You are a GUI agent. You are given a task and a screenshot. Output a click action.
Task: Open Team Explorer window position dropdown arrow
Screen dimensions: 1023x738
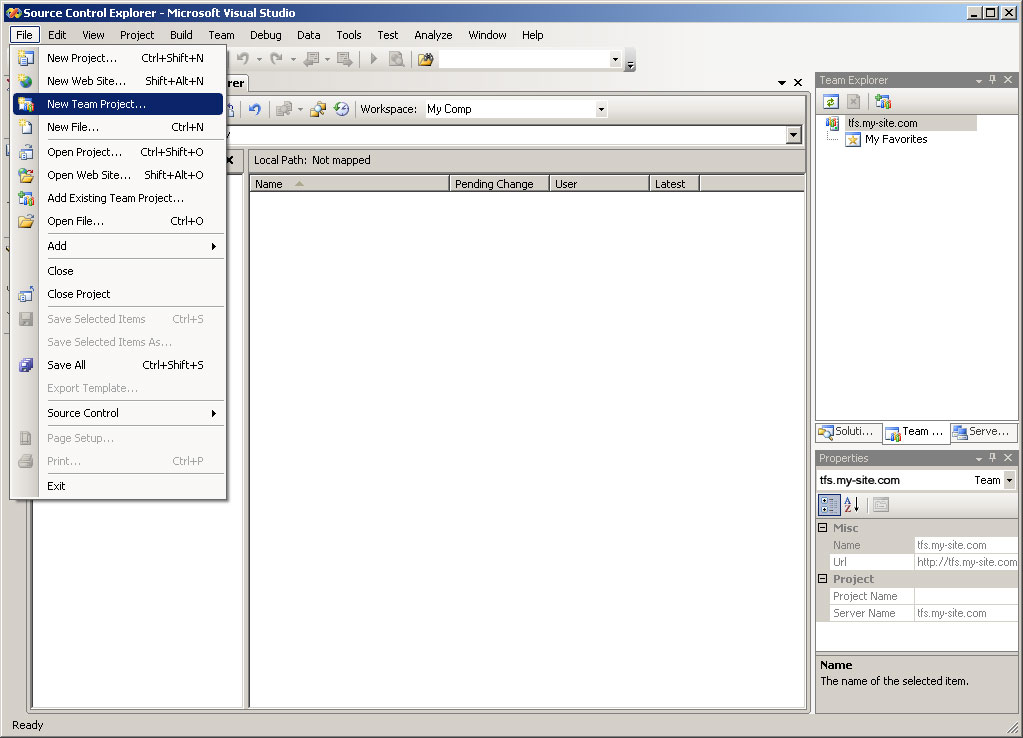point(979,80)
